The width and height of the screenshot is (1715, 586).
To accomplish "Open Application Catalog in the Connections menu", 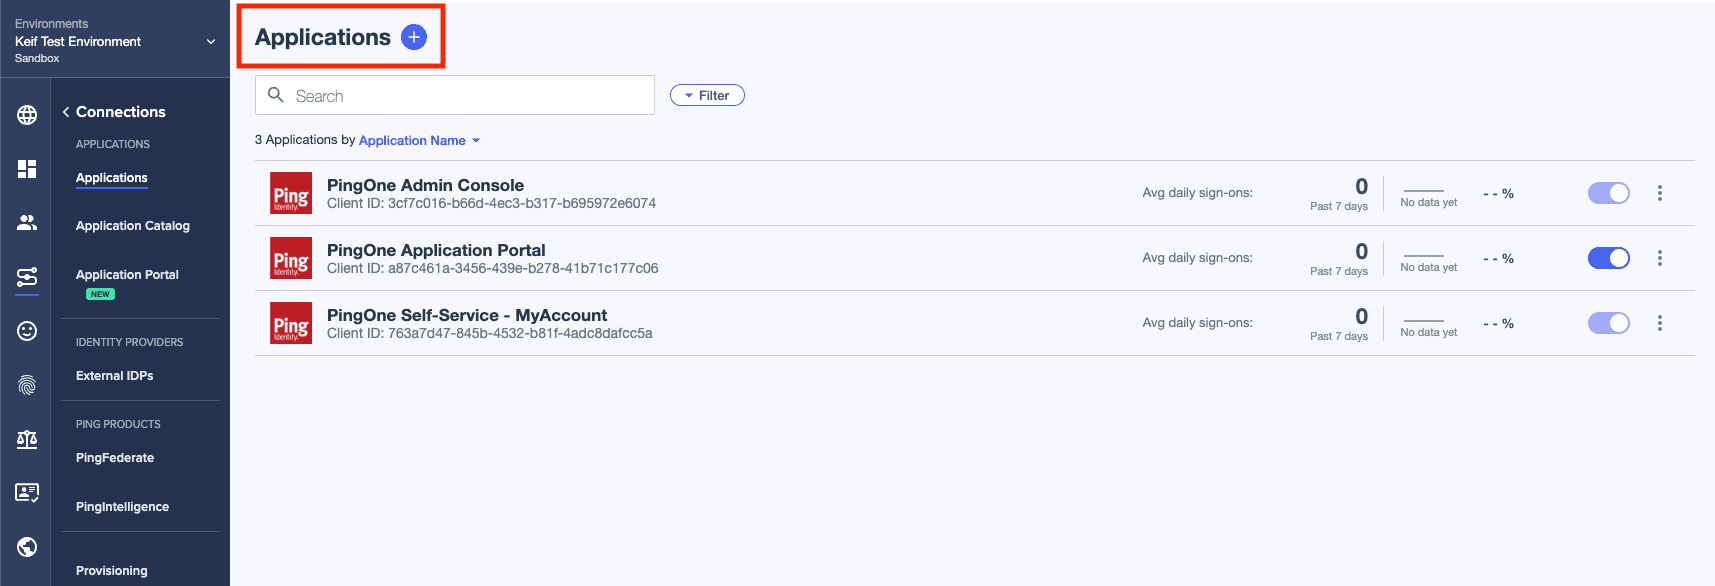I will coord(133,226).
